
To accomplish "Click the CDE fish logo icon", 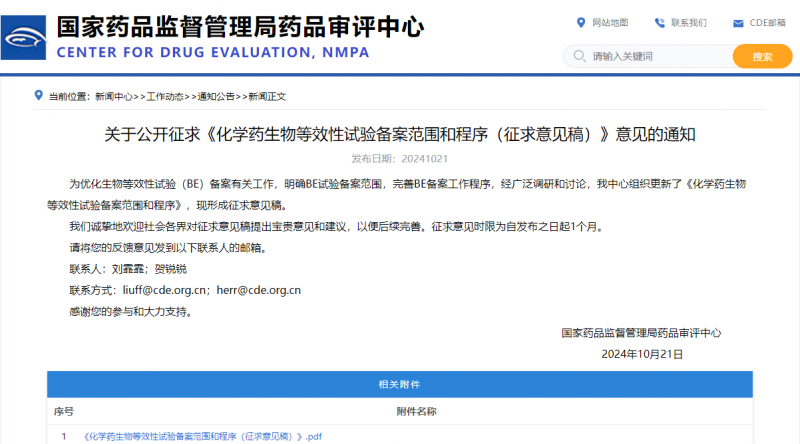I will pyautogui.click(x=25, y=39).
